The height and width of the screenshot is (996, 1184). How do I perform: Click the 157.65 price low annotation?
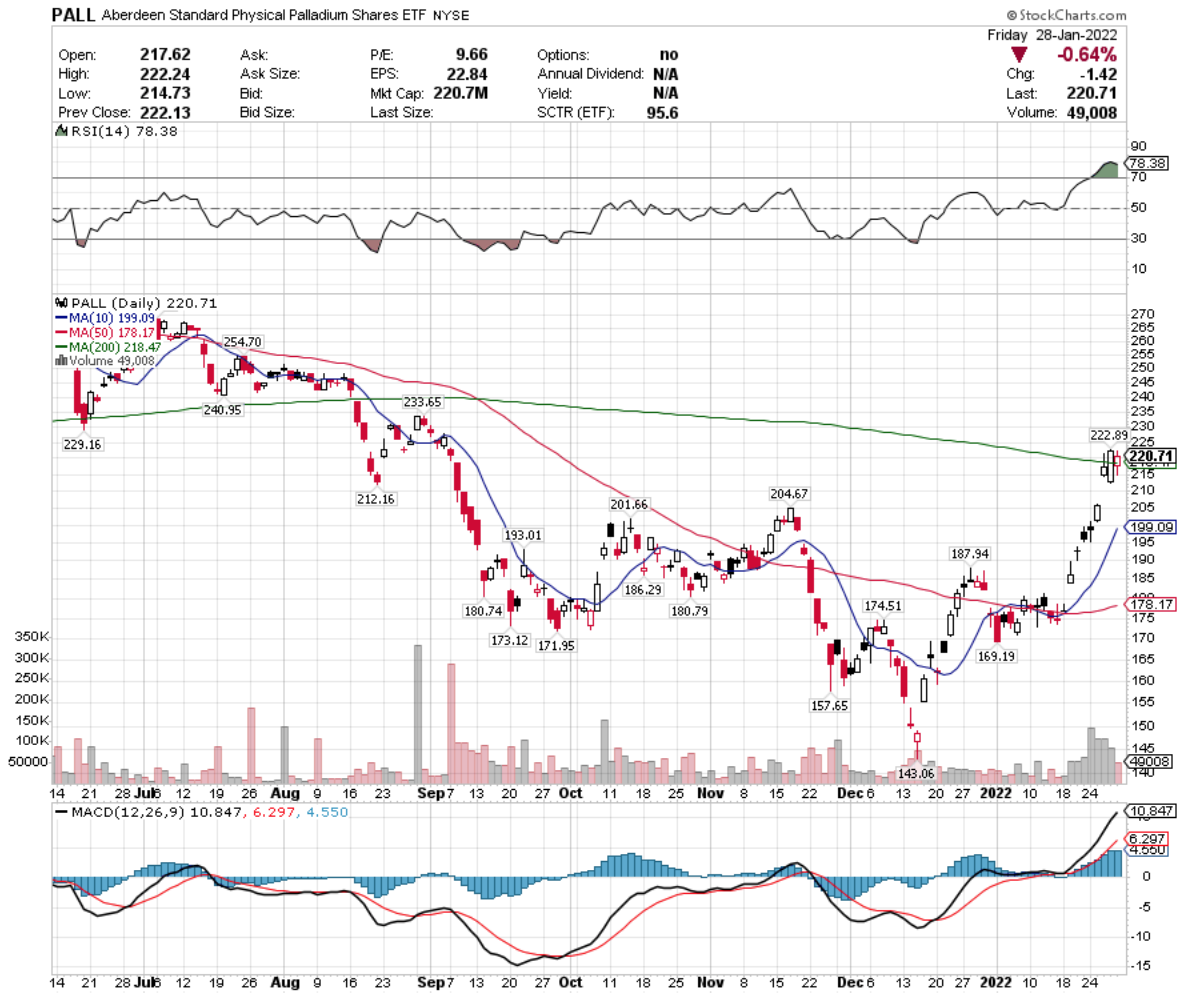[829, 705]
